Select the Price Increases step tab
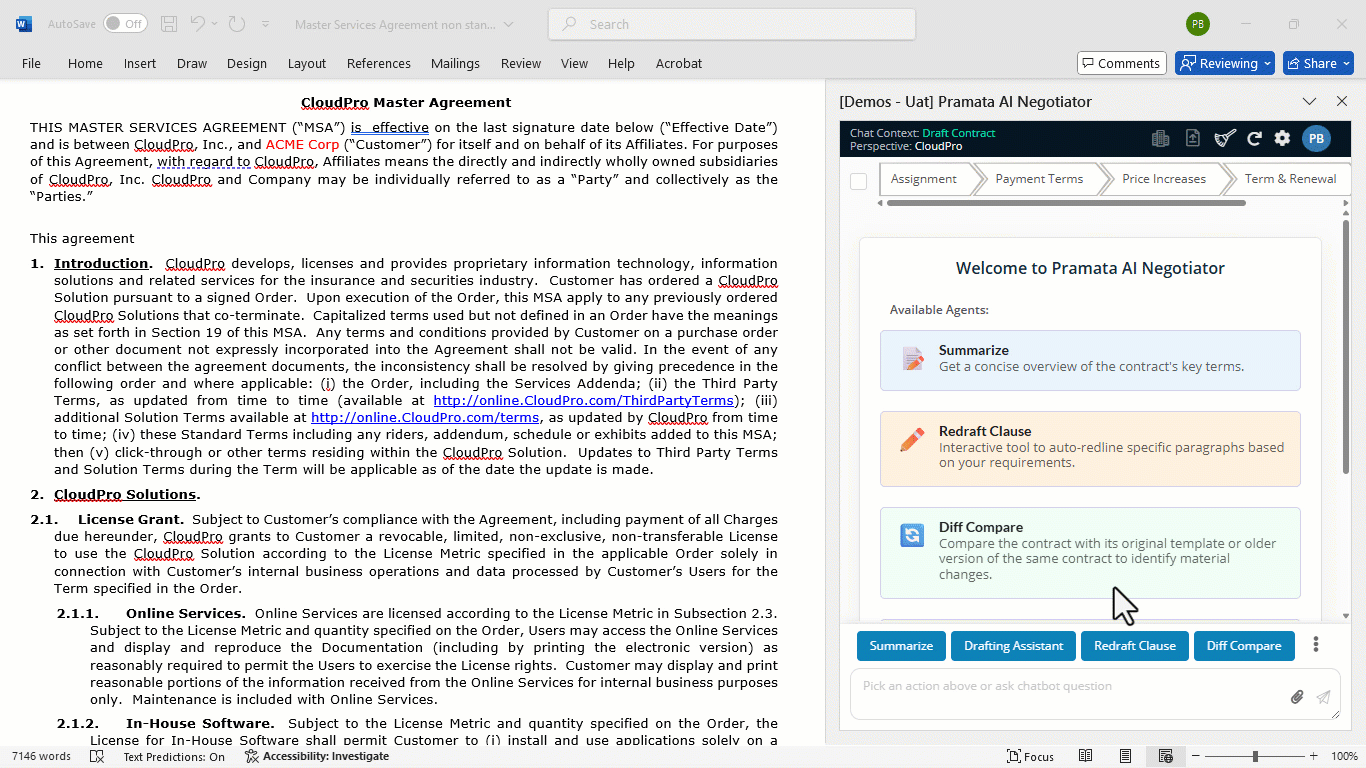Viewport: 1366px width, 768px height. coord(1164,179)
